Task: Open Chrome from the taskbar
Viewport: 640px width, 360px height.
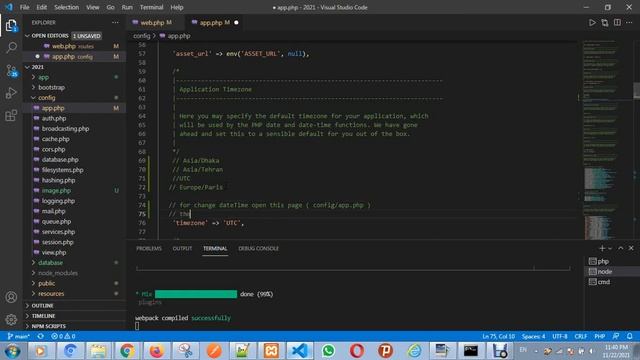Action: click(x=127, y=351)
